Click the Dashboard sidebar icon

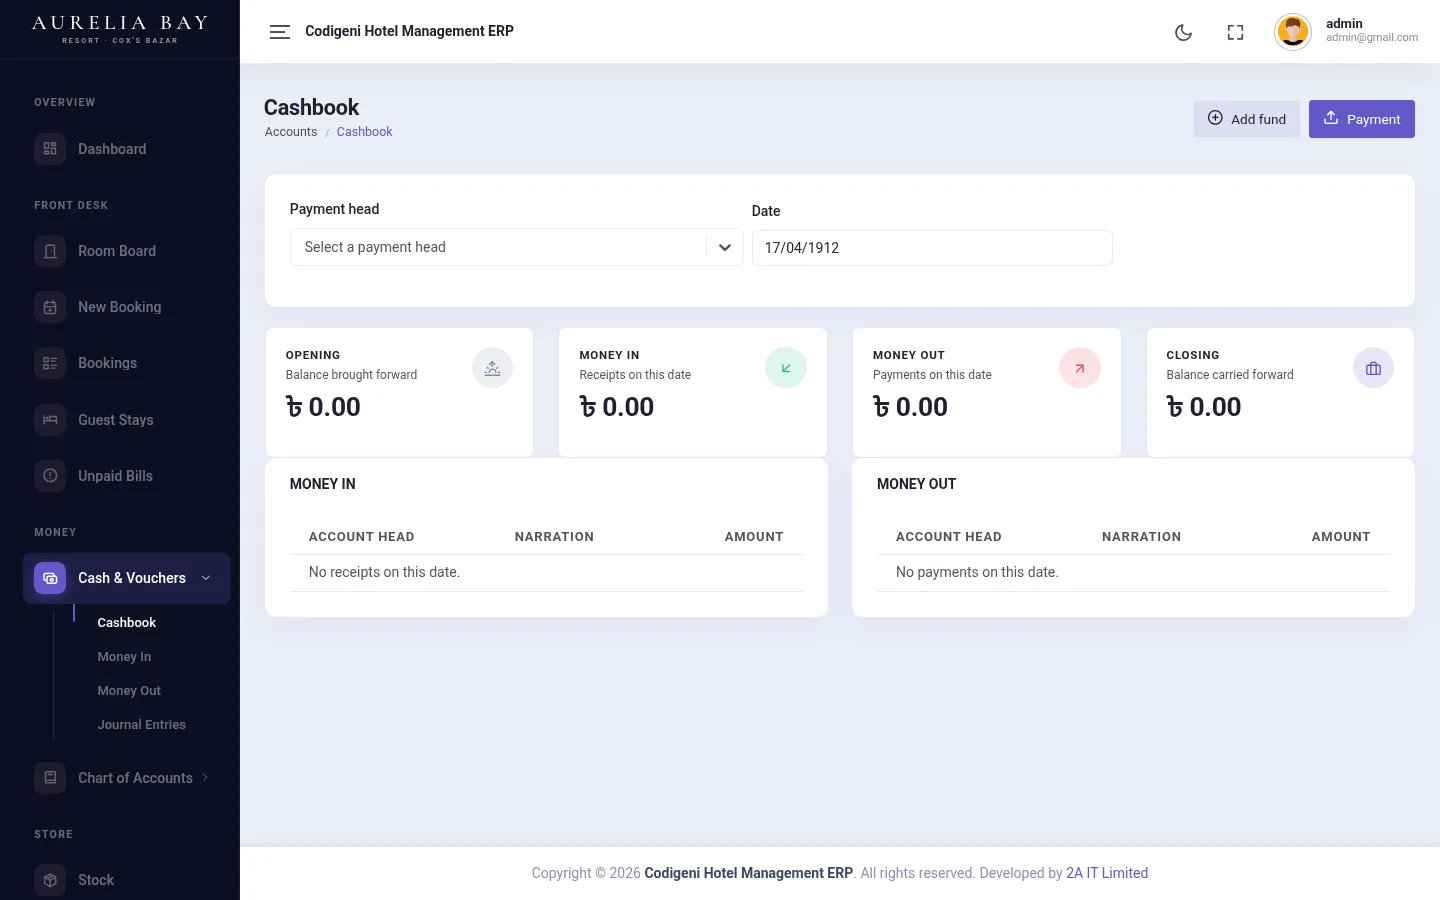click(50, 149)
